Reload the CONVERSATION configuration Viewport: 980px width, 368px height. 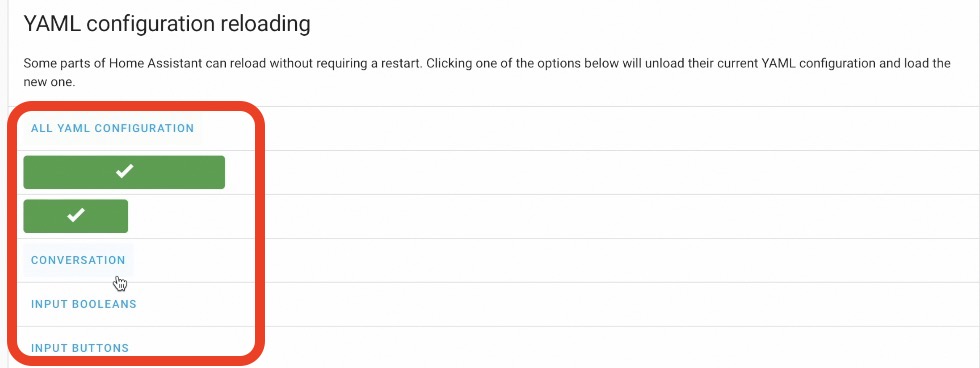click(x=78, y=260)
